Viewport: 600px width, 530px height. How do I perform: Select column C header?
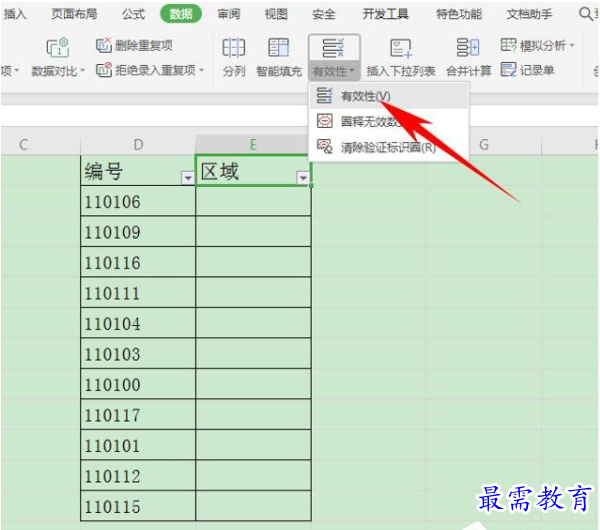tap(24, 145)
